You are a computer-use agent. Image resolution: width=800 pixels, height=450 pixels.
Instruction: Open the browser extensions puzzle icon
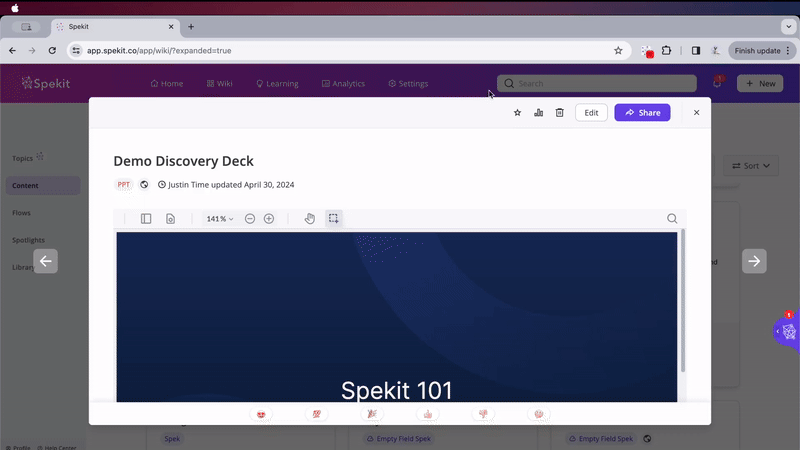[x=666, y=51]
